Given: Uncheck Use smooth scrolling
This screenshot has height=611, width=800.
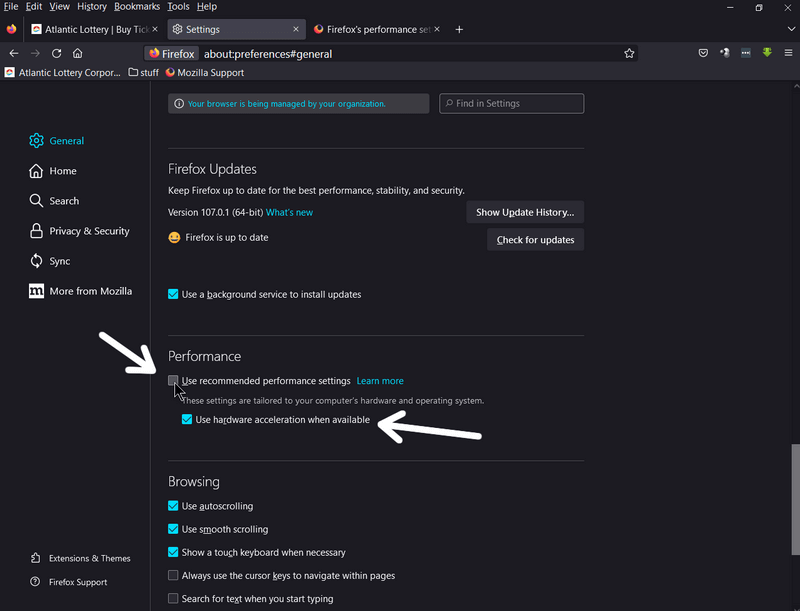Looking at the screenshot, I should click(x=173, y=529).
